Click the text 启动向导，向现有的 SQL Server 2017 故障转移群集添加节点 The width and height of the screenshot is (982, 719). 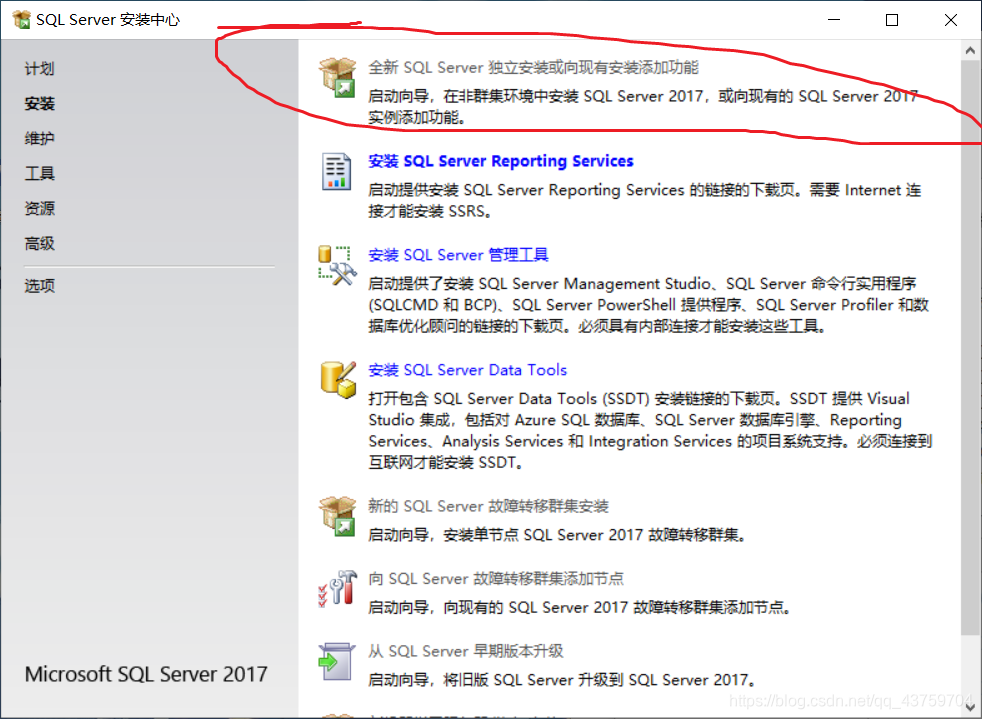(579, 608)
